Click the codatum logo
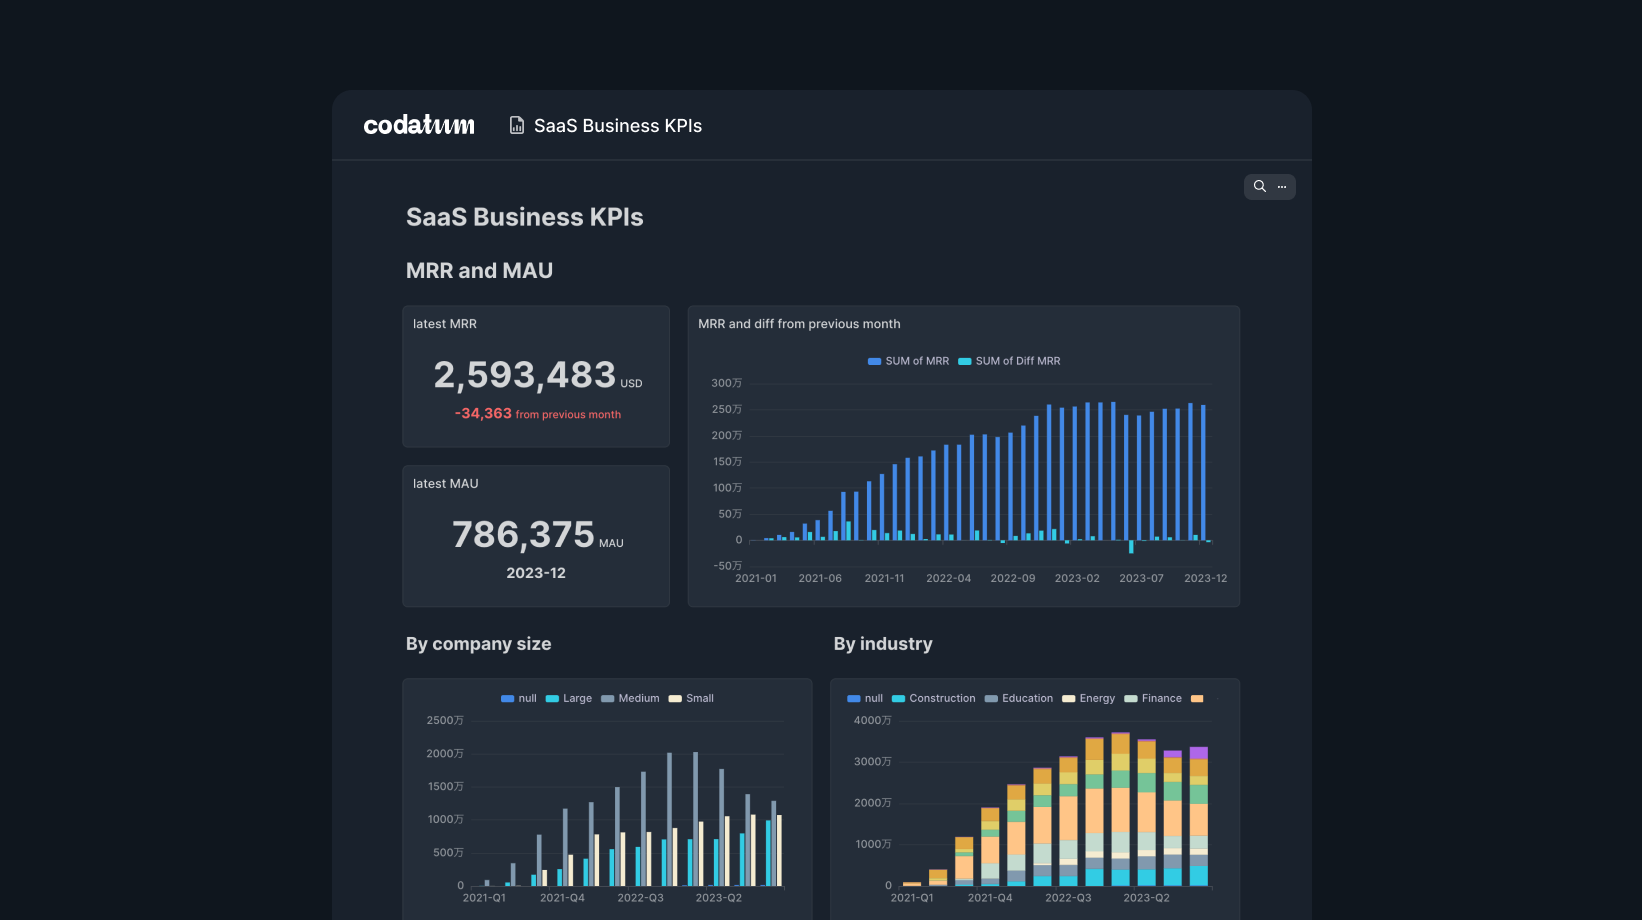Screen dimensions: 1642x920 (x=419, y=125)
